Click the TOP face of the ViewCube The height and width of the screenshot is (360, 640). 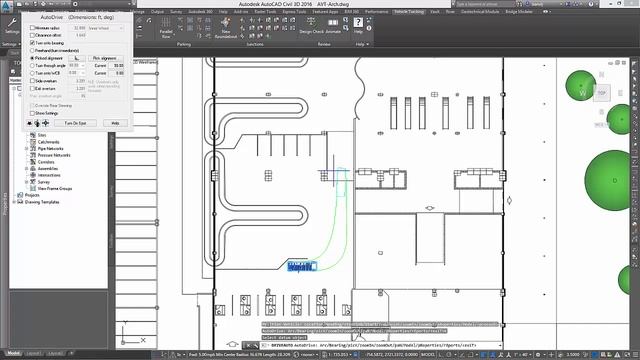602,93
